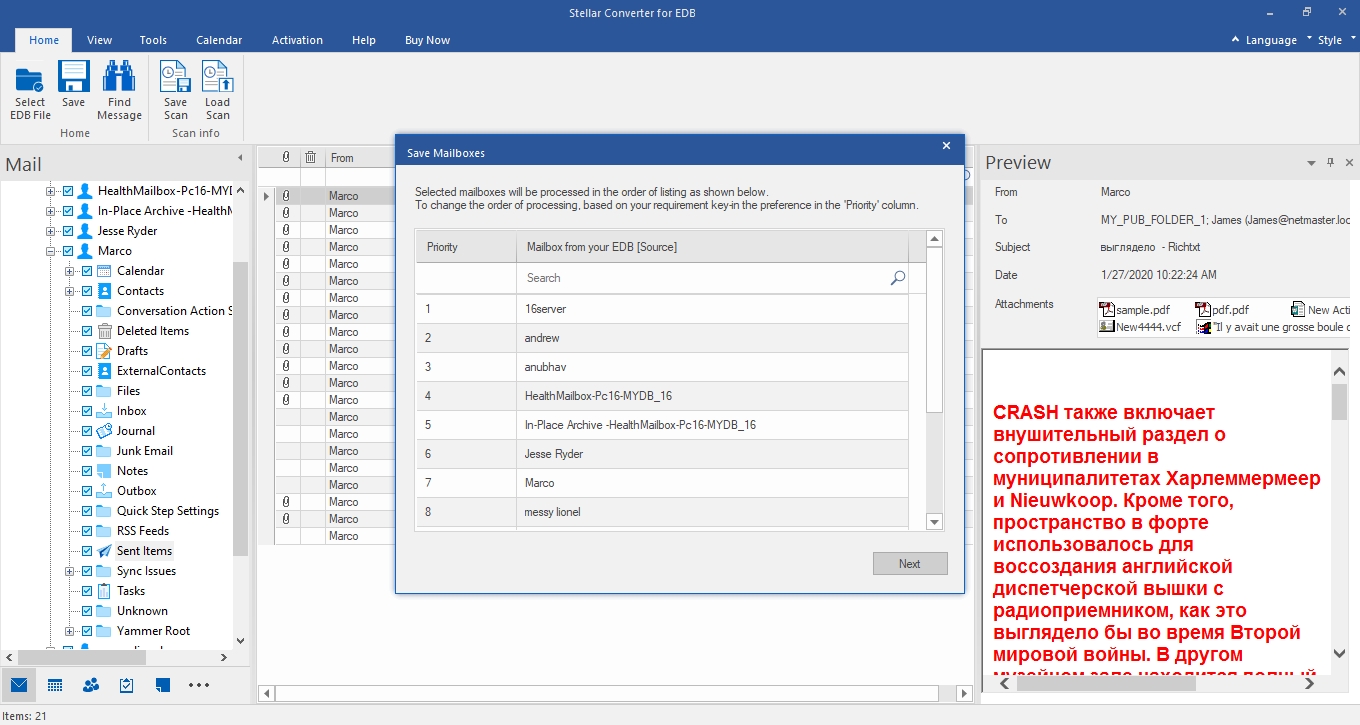Close the Save Mailboxes dialog

click(x=946, y=146)
